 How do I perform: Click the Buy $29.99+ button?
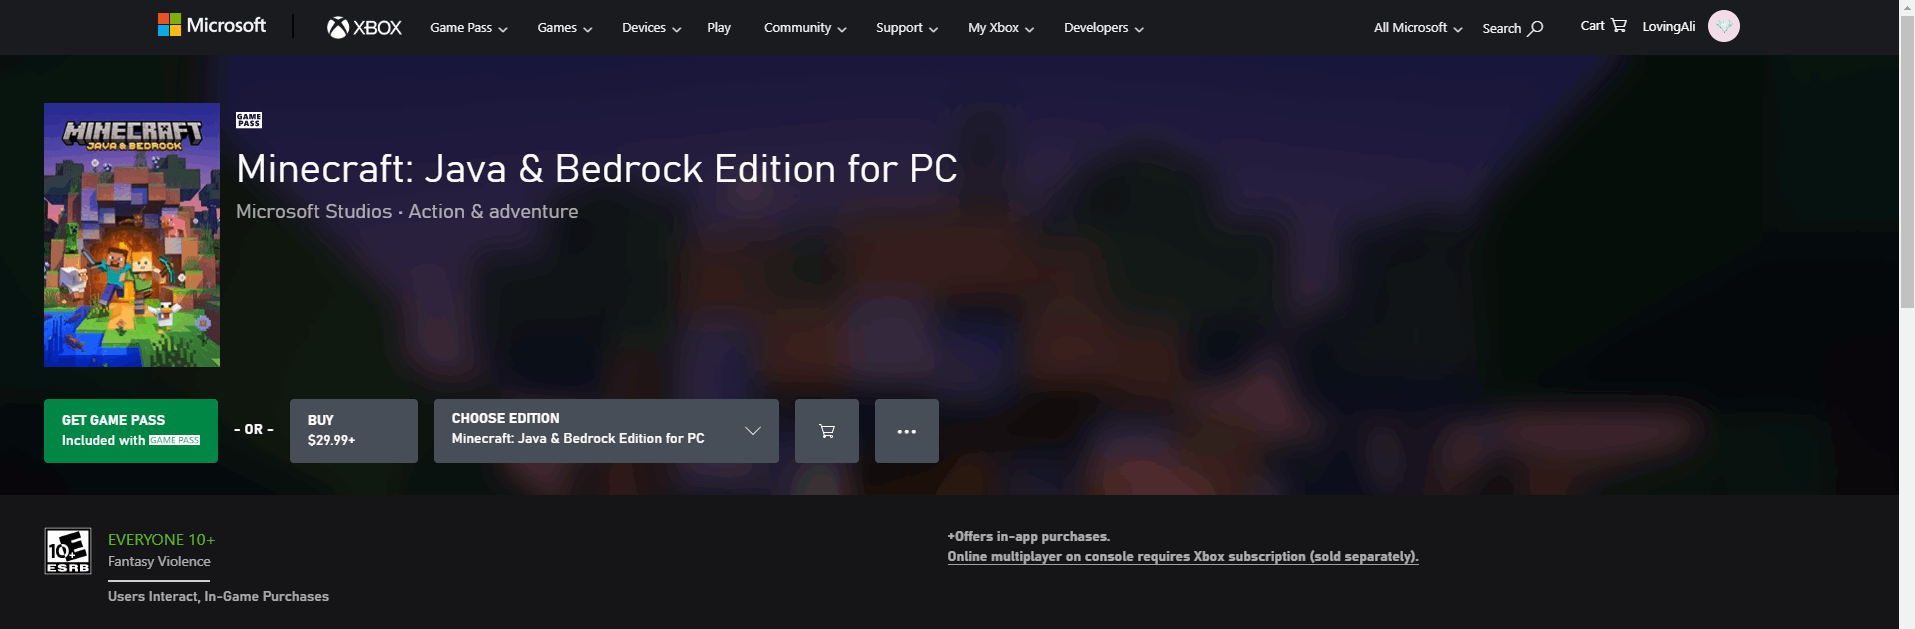click(x=354, y=431)
